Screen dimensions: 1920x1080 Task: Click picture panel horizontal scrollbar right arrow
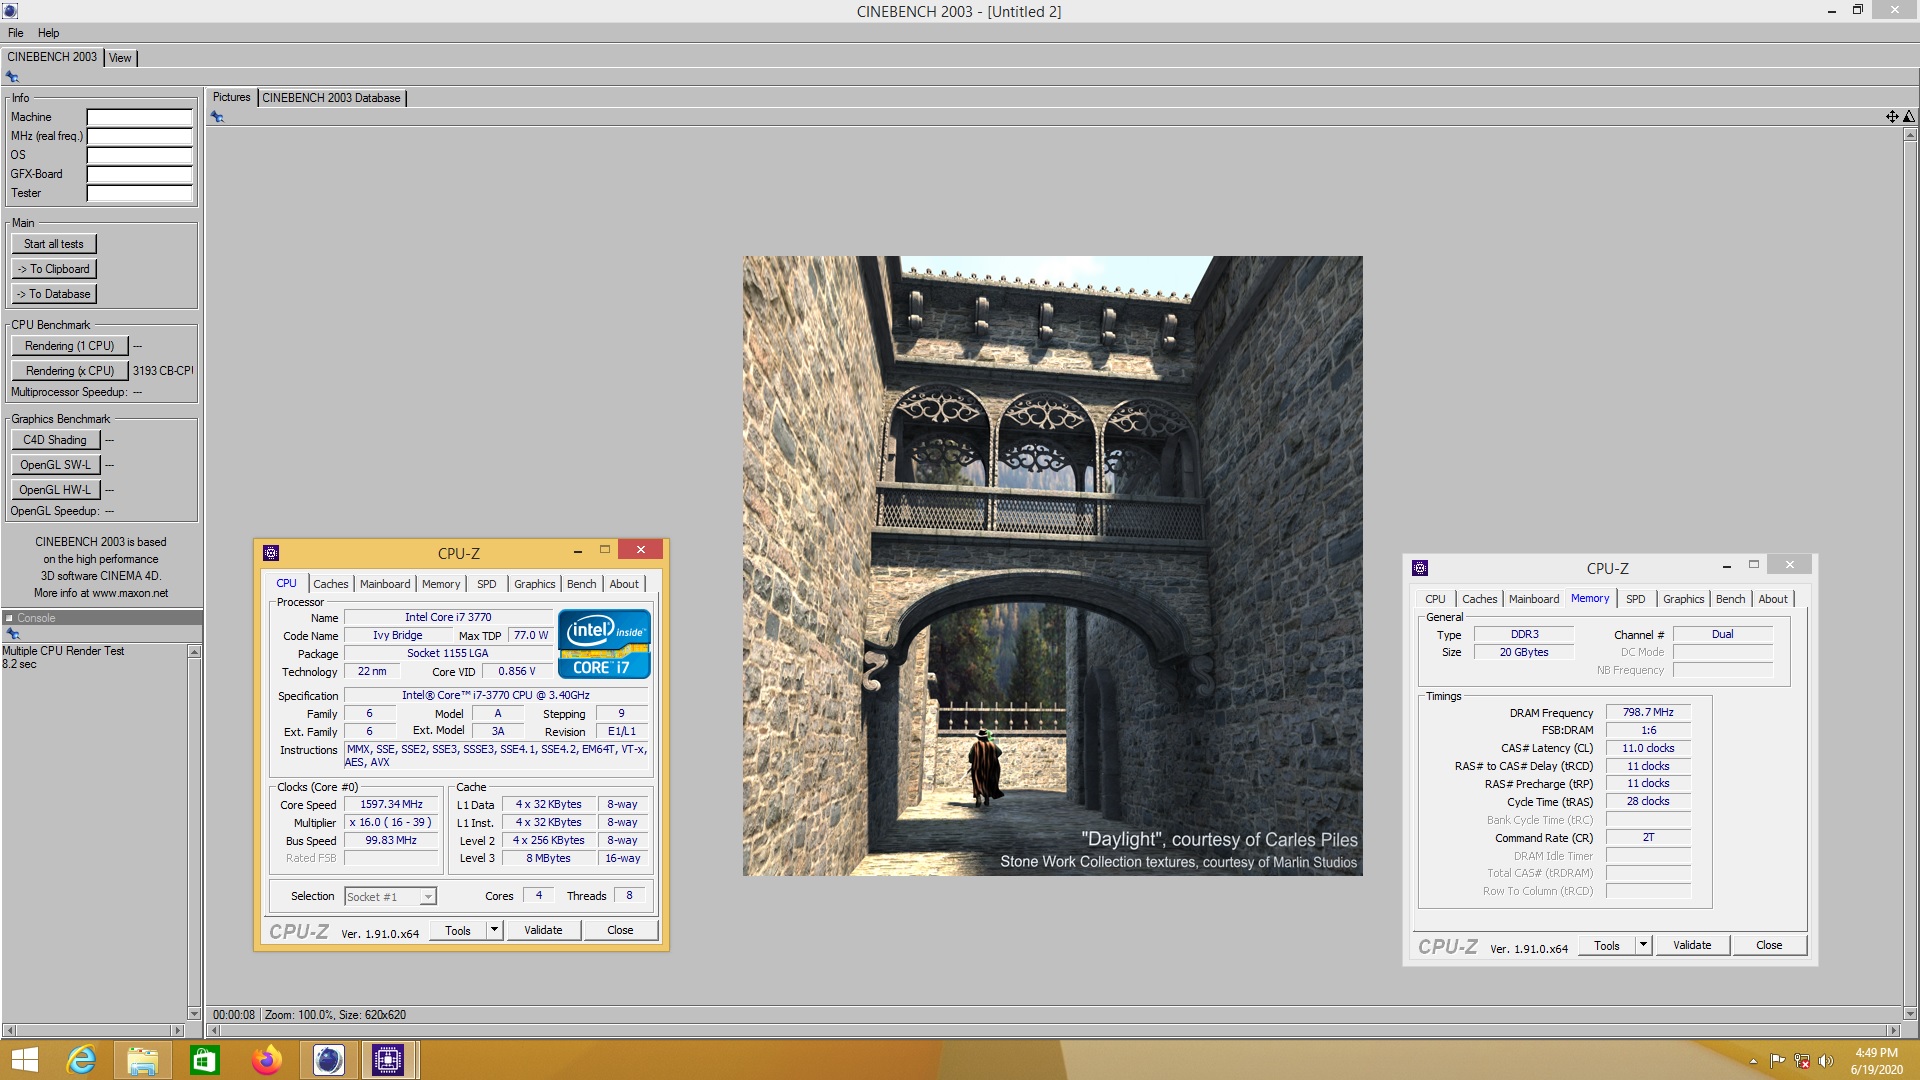coord(1892,1030)
